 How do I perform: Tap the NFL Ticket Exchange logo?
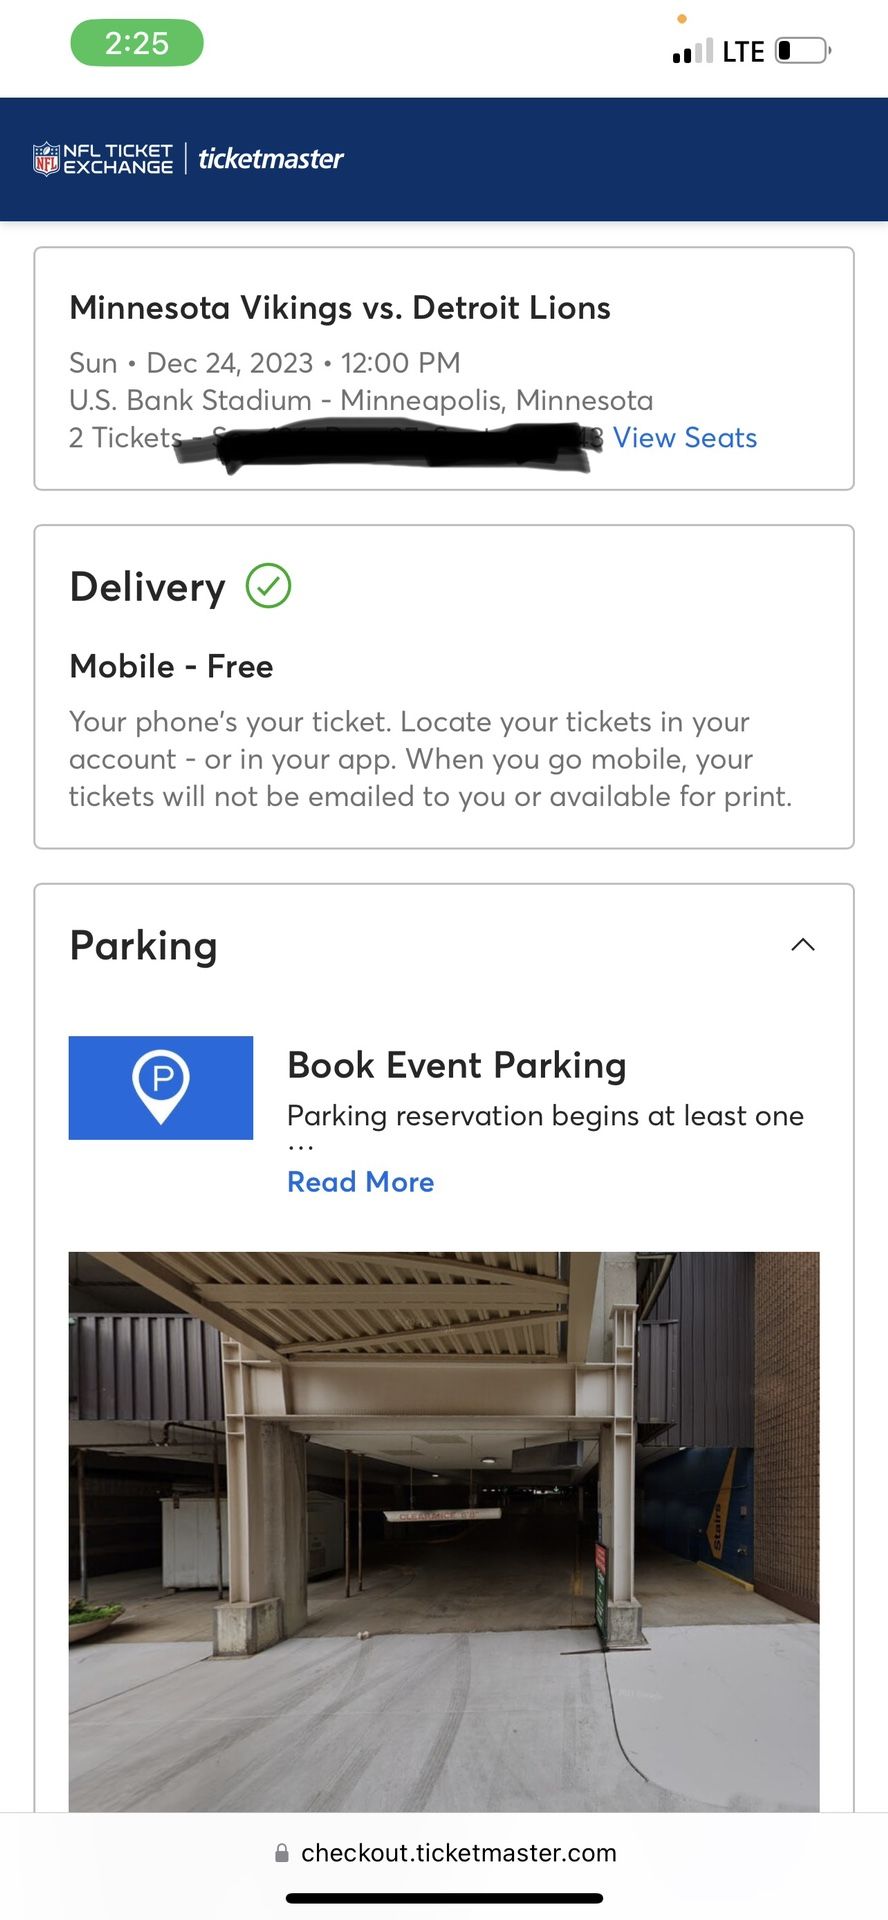point(103,159)
